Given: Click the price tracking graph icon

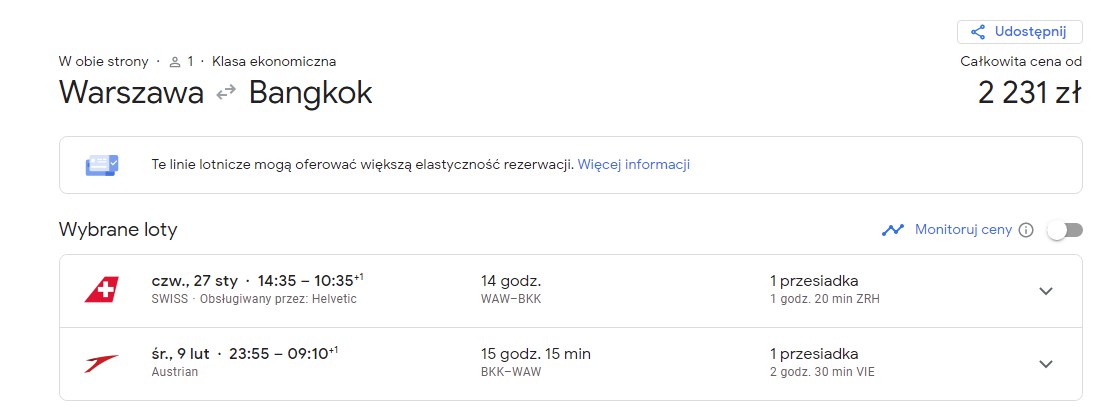Looking at the screenshot, I should tap(893, 230).
